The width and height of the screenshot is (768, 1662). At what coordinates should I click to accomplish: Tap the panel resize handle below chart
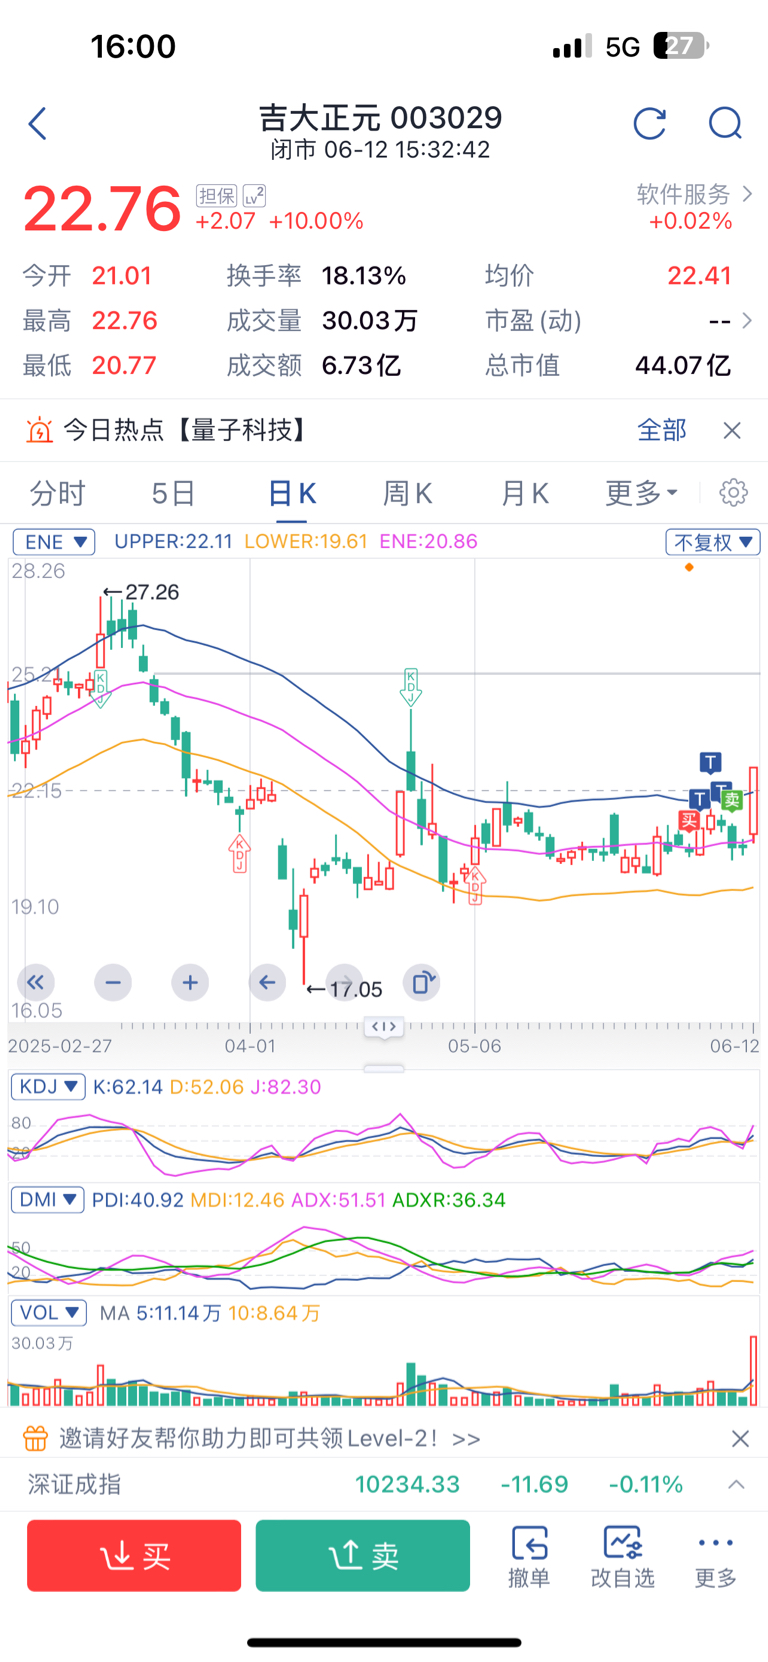pyautogui.click(x=384, y=1068)
